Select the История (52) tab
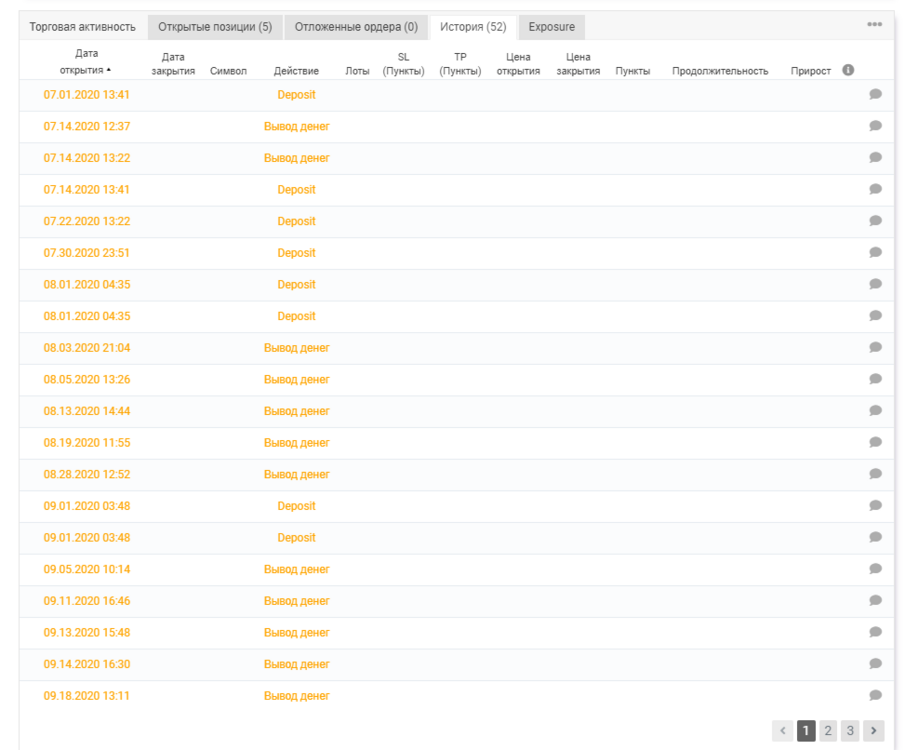The image size is (905, 750). tap(473, 27)
